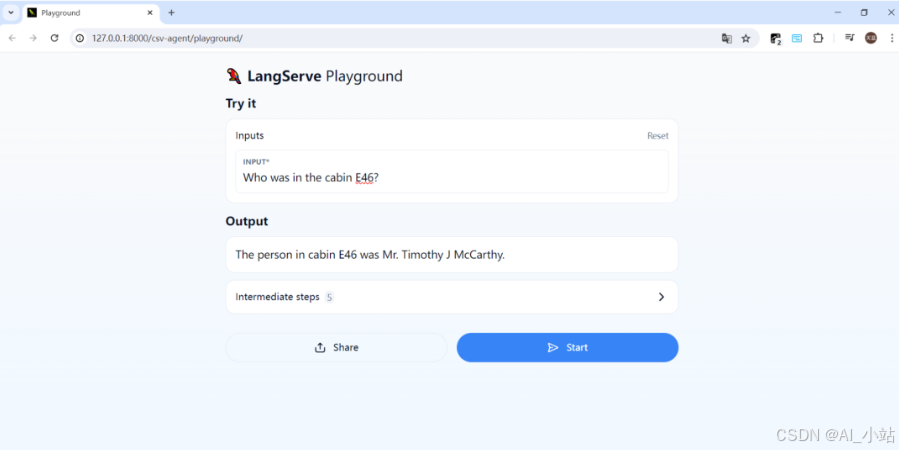Click the LangServe parrot logo

pyautogui.click(x=233, y=76)
